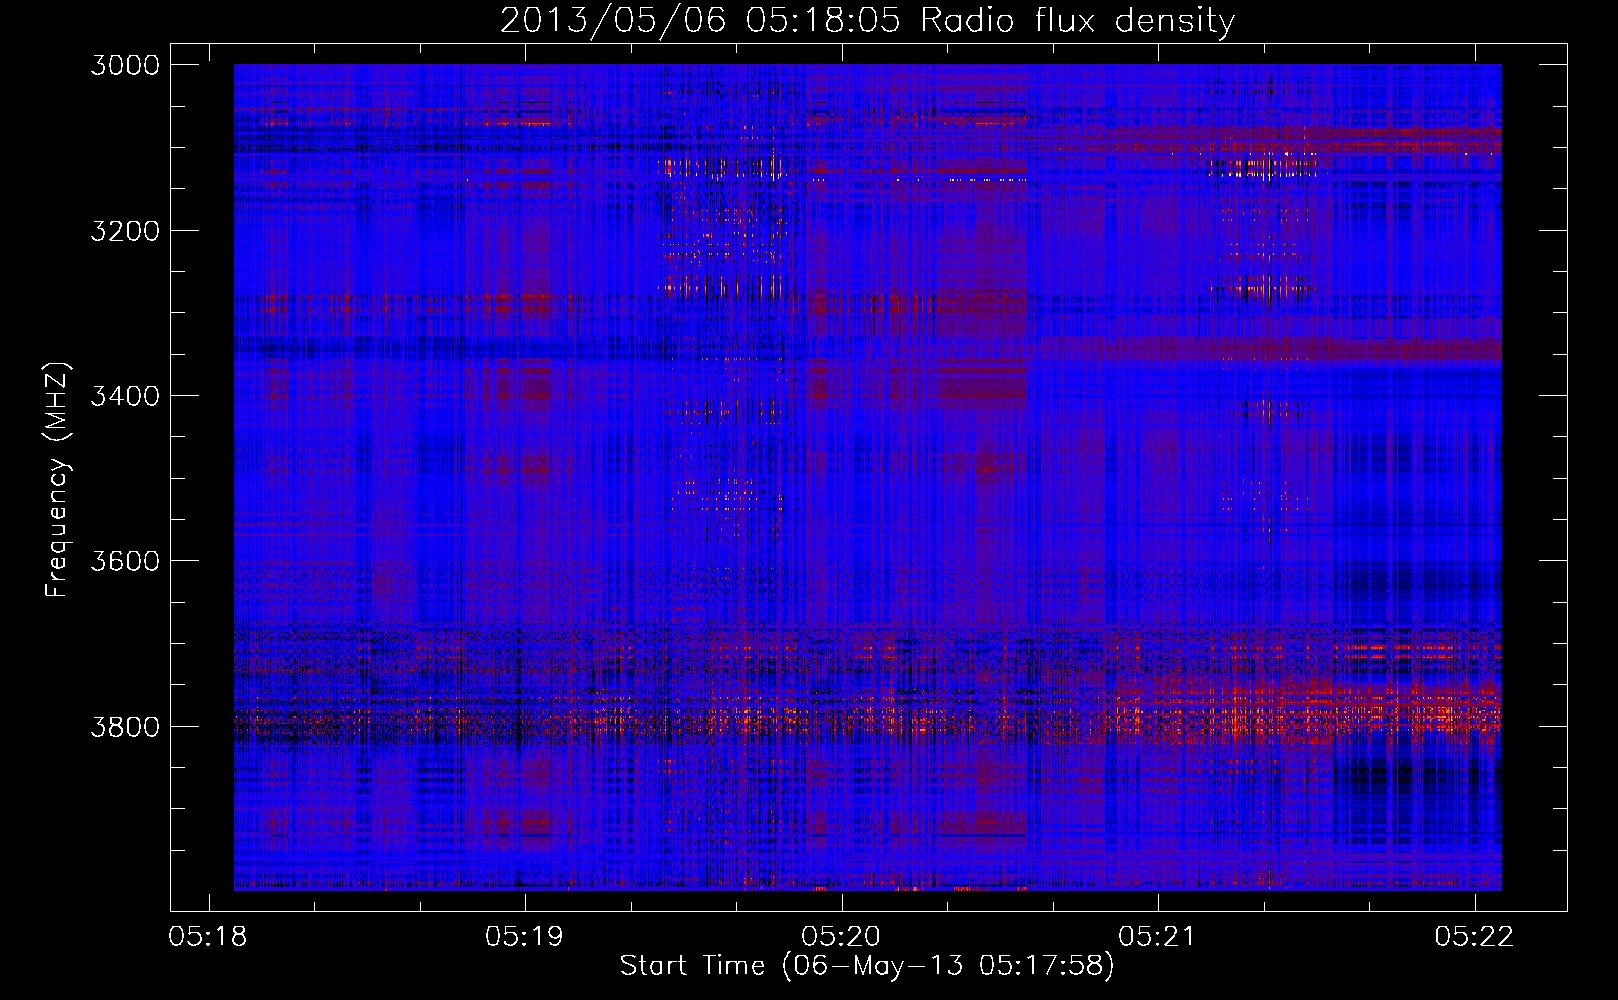Click the 3400 frequency axis label
1618x1000 pixels.
coord(125,396)
